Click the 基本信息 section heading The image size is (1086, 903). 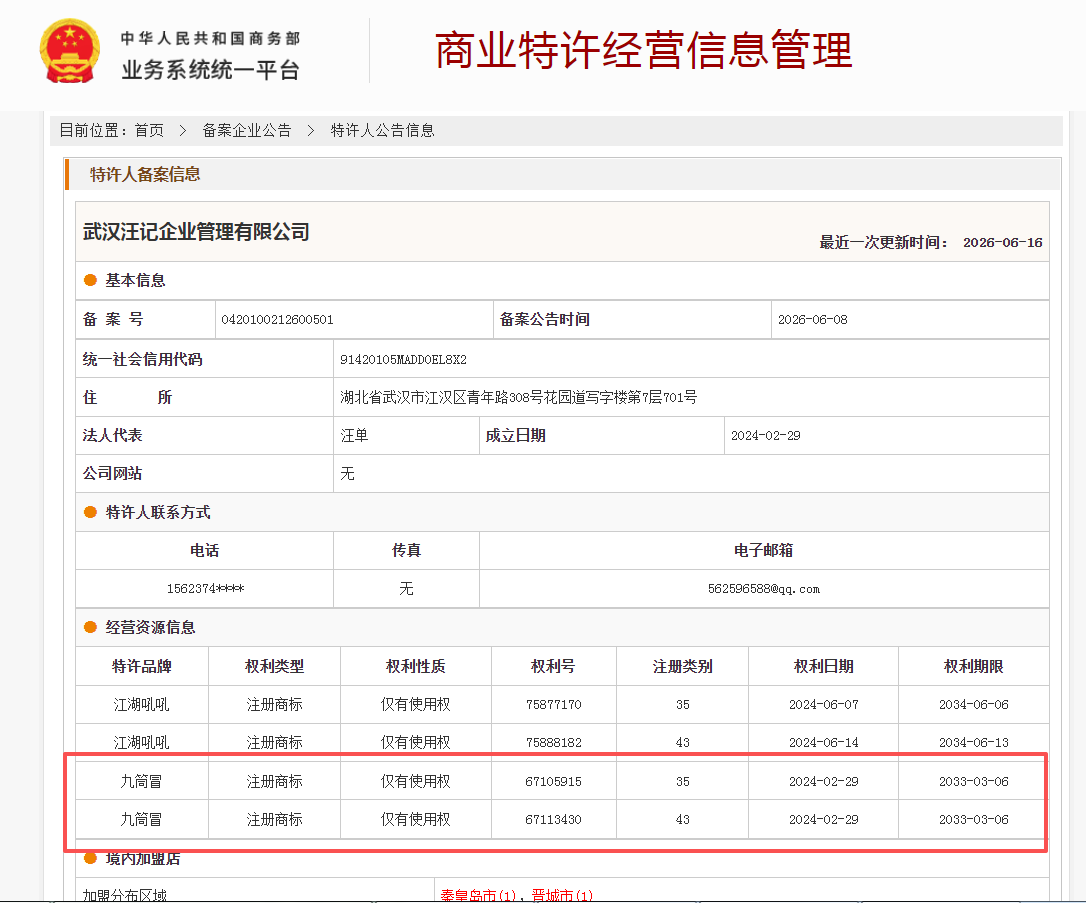[x=135, y=280]
